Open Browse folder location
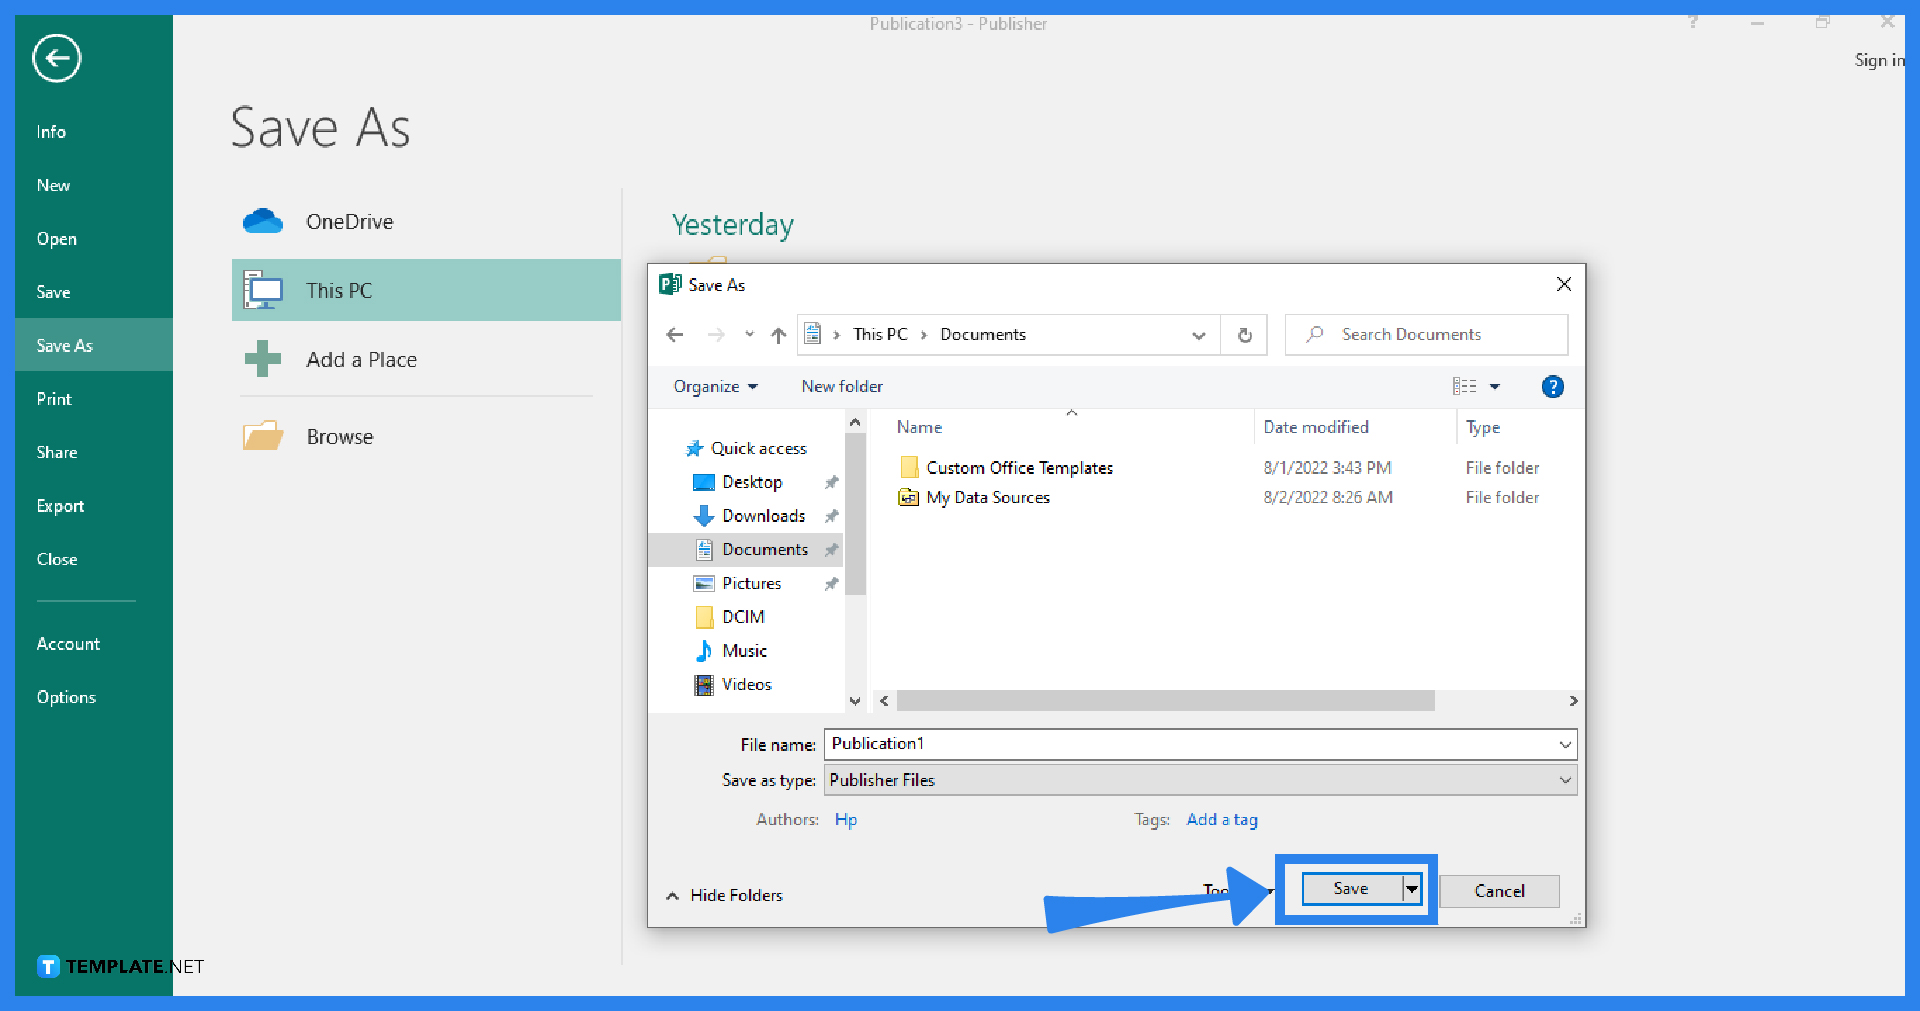Screen dimensions: 1920x1011 click(x=339, y=437)
